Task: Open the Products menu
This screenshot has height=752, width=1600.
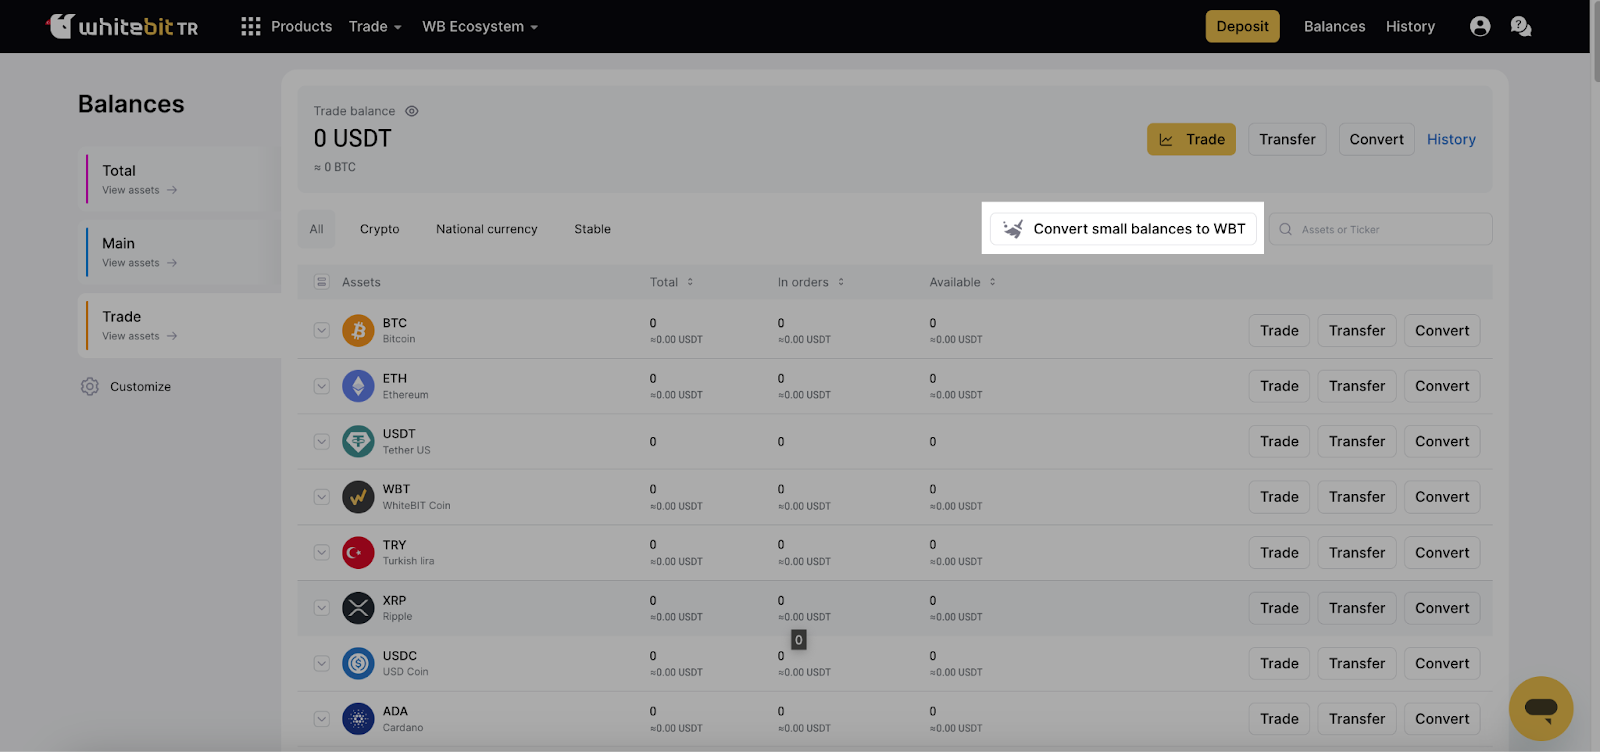Action: (x=301, y=26)
